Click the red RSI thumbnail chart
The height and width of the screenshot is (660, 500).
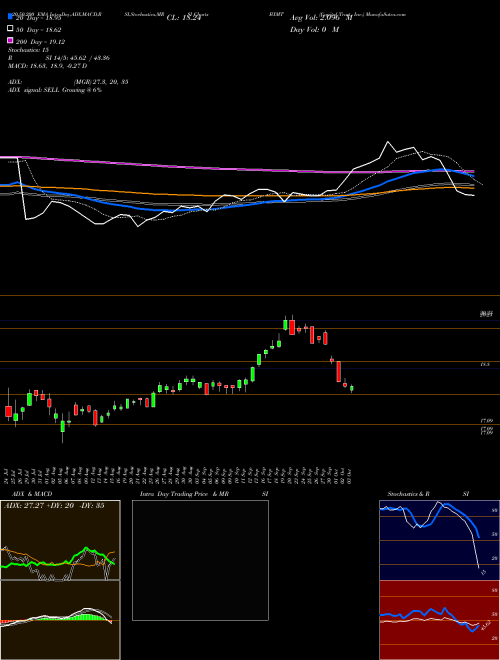click(439, 620)
